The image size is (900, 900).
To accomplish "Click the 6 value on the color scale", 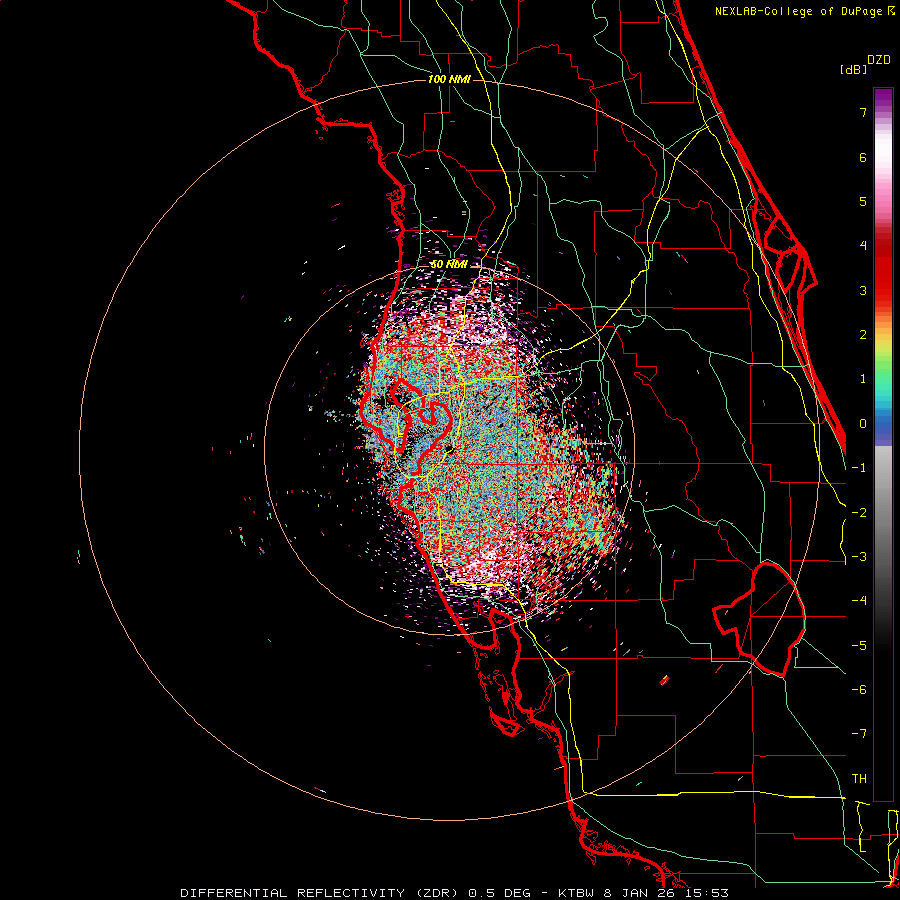I will tap(863, 157).
